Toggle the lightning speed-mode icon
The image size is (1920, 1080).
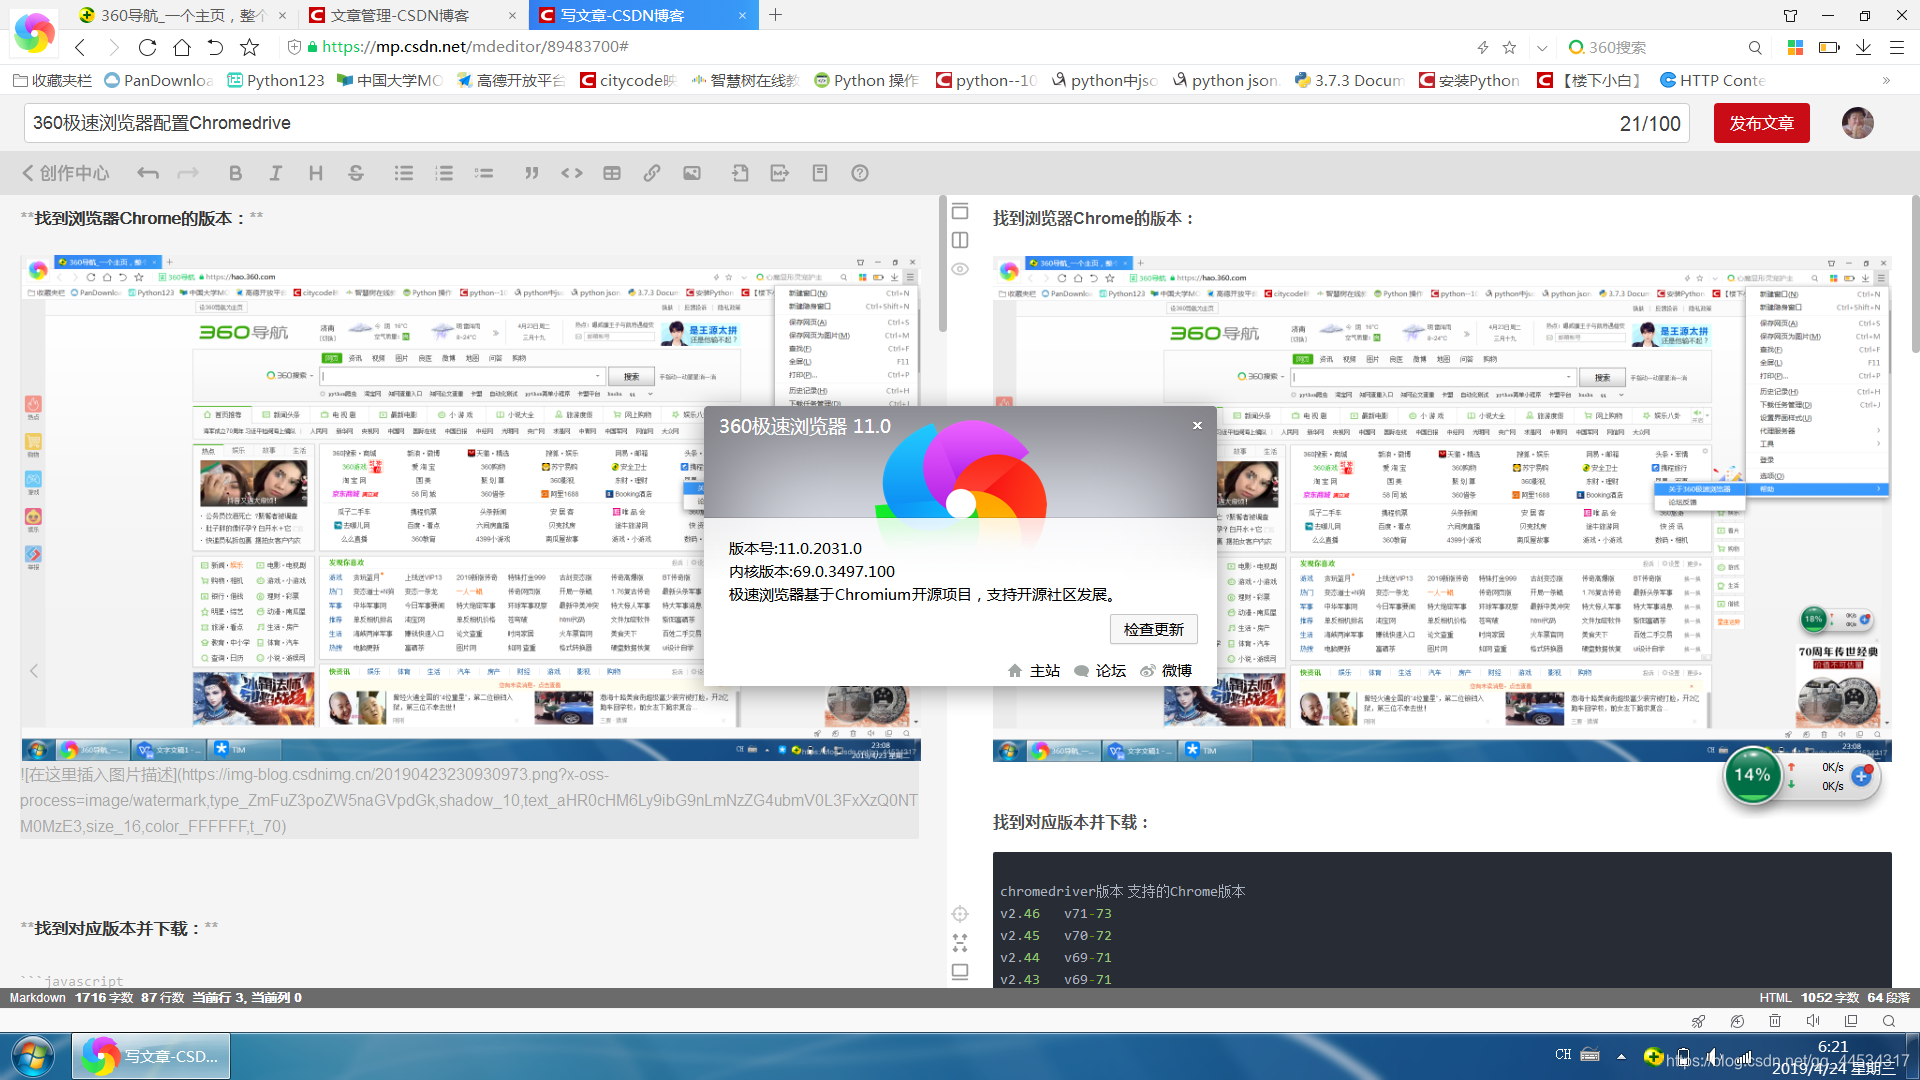[x=1483, y=47]
